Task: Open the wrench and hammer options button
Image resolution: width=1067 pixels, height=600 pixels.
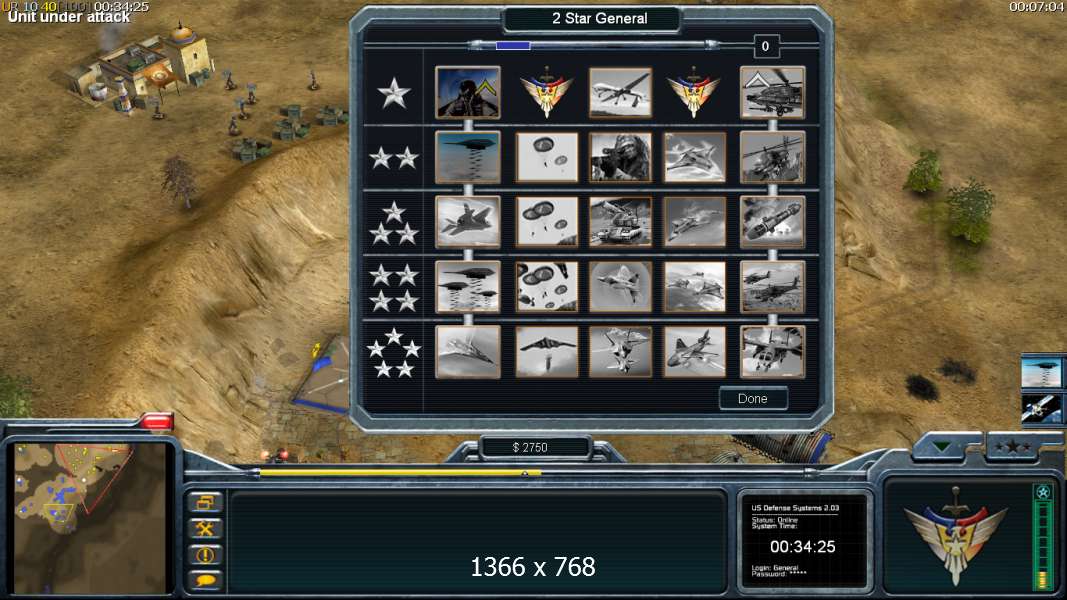Action: [205, 529]
